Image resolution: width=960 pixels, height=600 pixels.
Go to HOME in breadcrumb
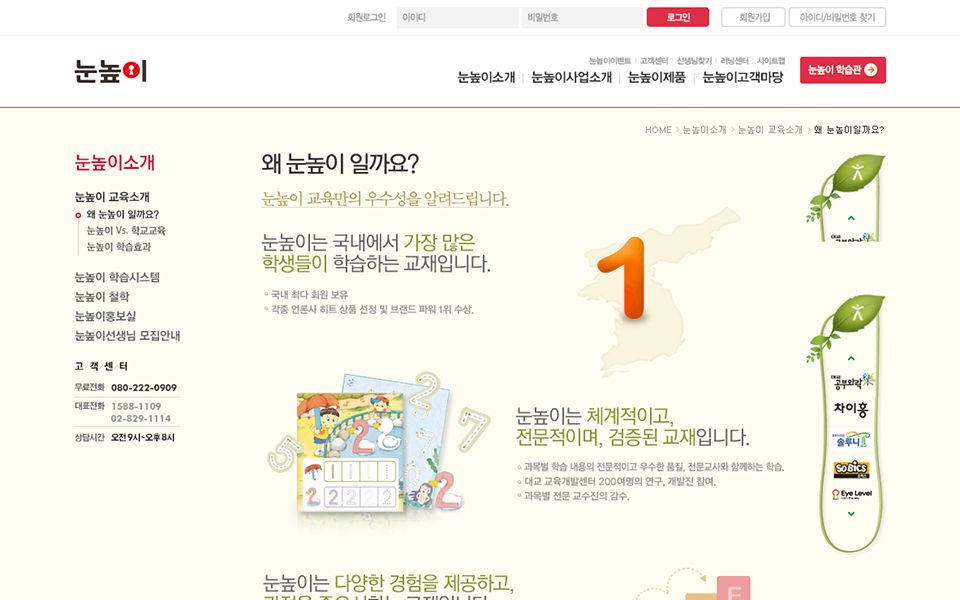click(x=658, y=130)
